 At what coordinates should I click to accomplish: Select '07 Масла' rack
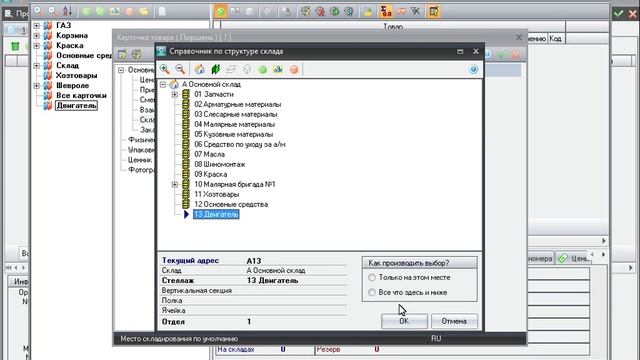click(209, 154)
